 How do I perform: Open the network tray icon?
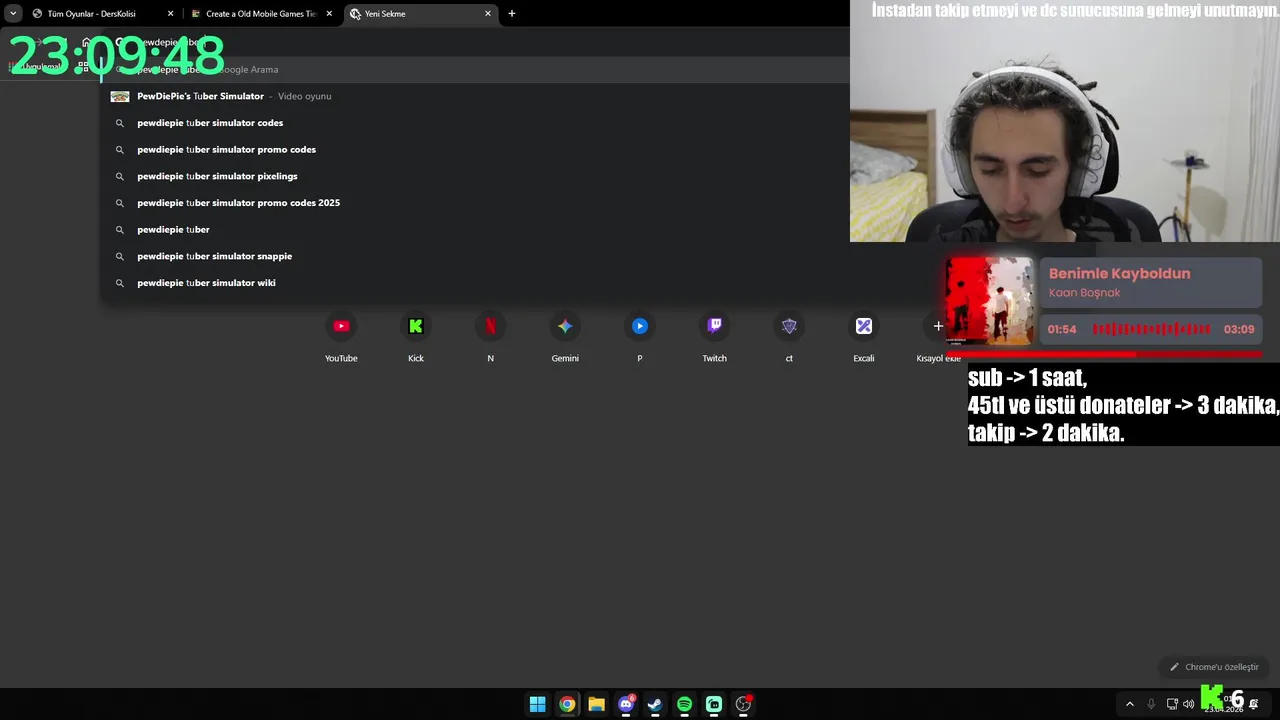1172,704
